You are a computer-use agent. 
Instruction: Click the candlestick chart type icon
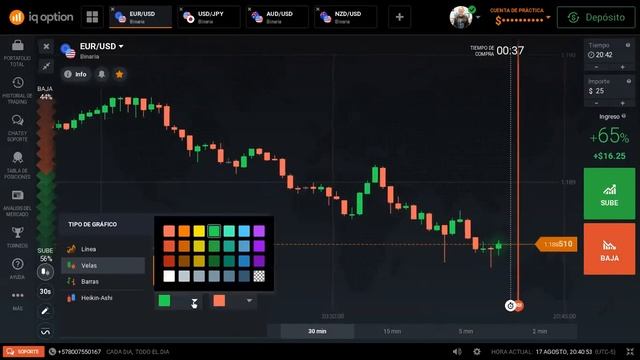tap(45, 272)
